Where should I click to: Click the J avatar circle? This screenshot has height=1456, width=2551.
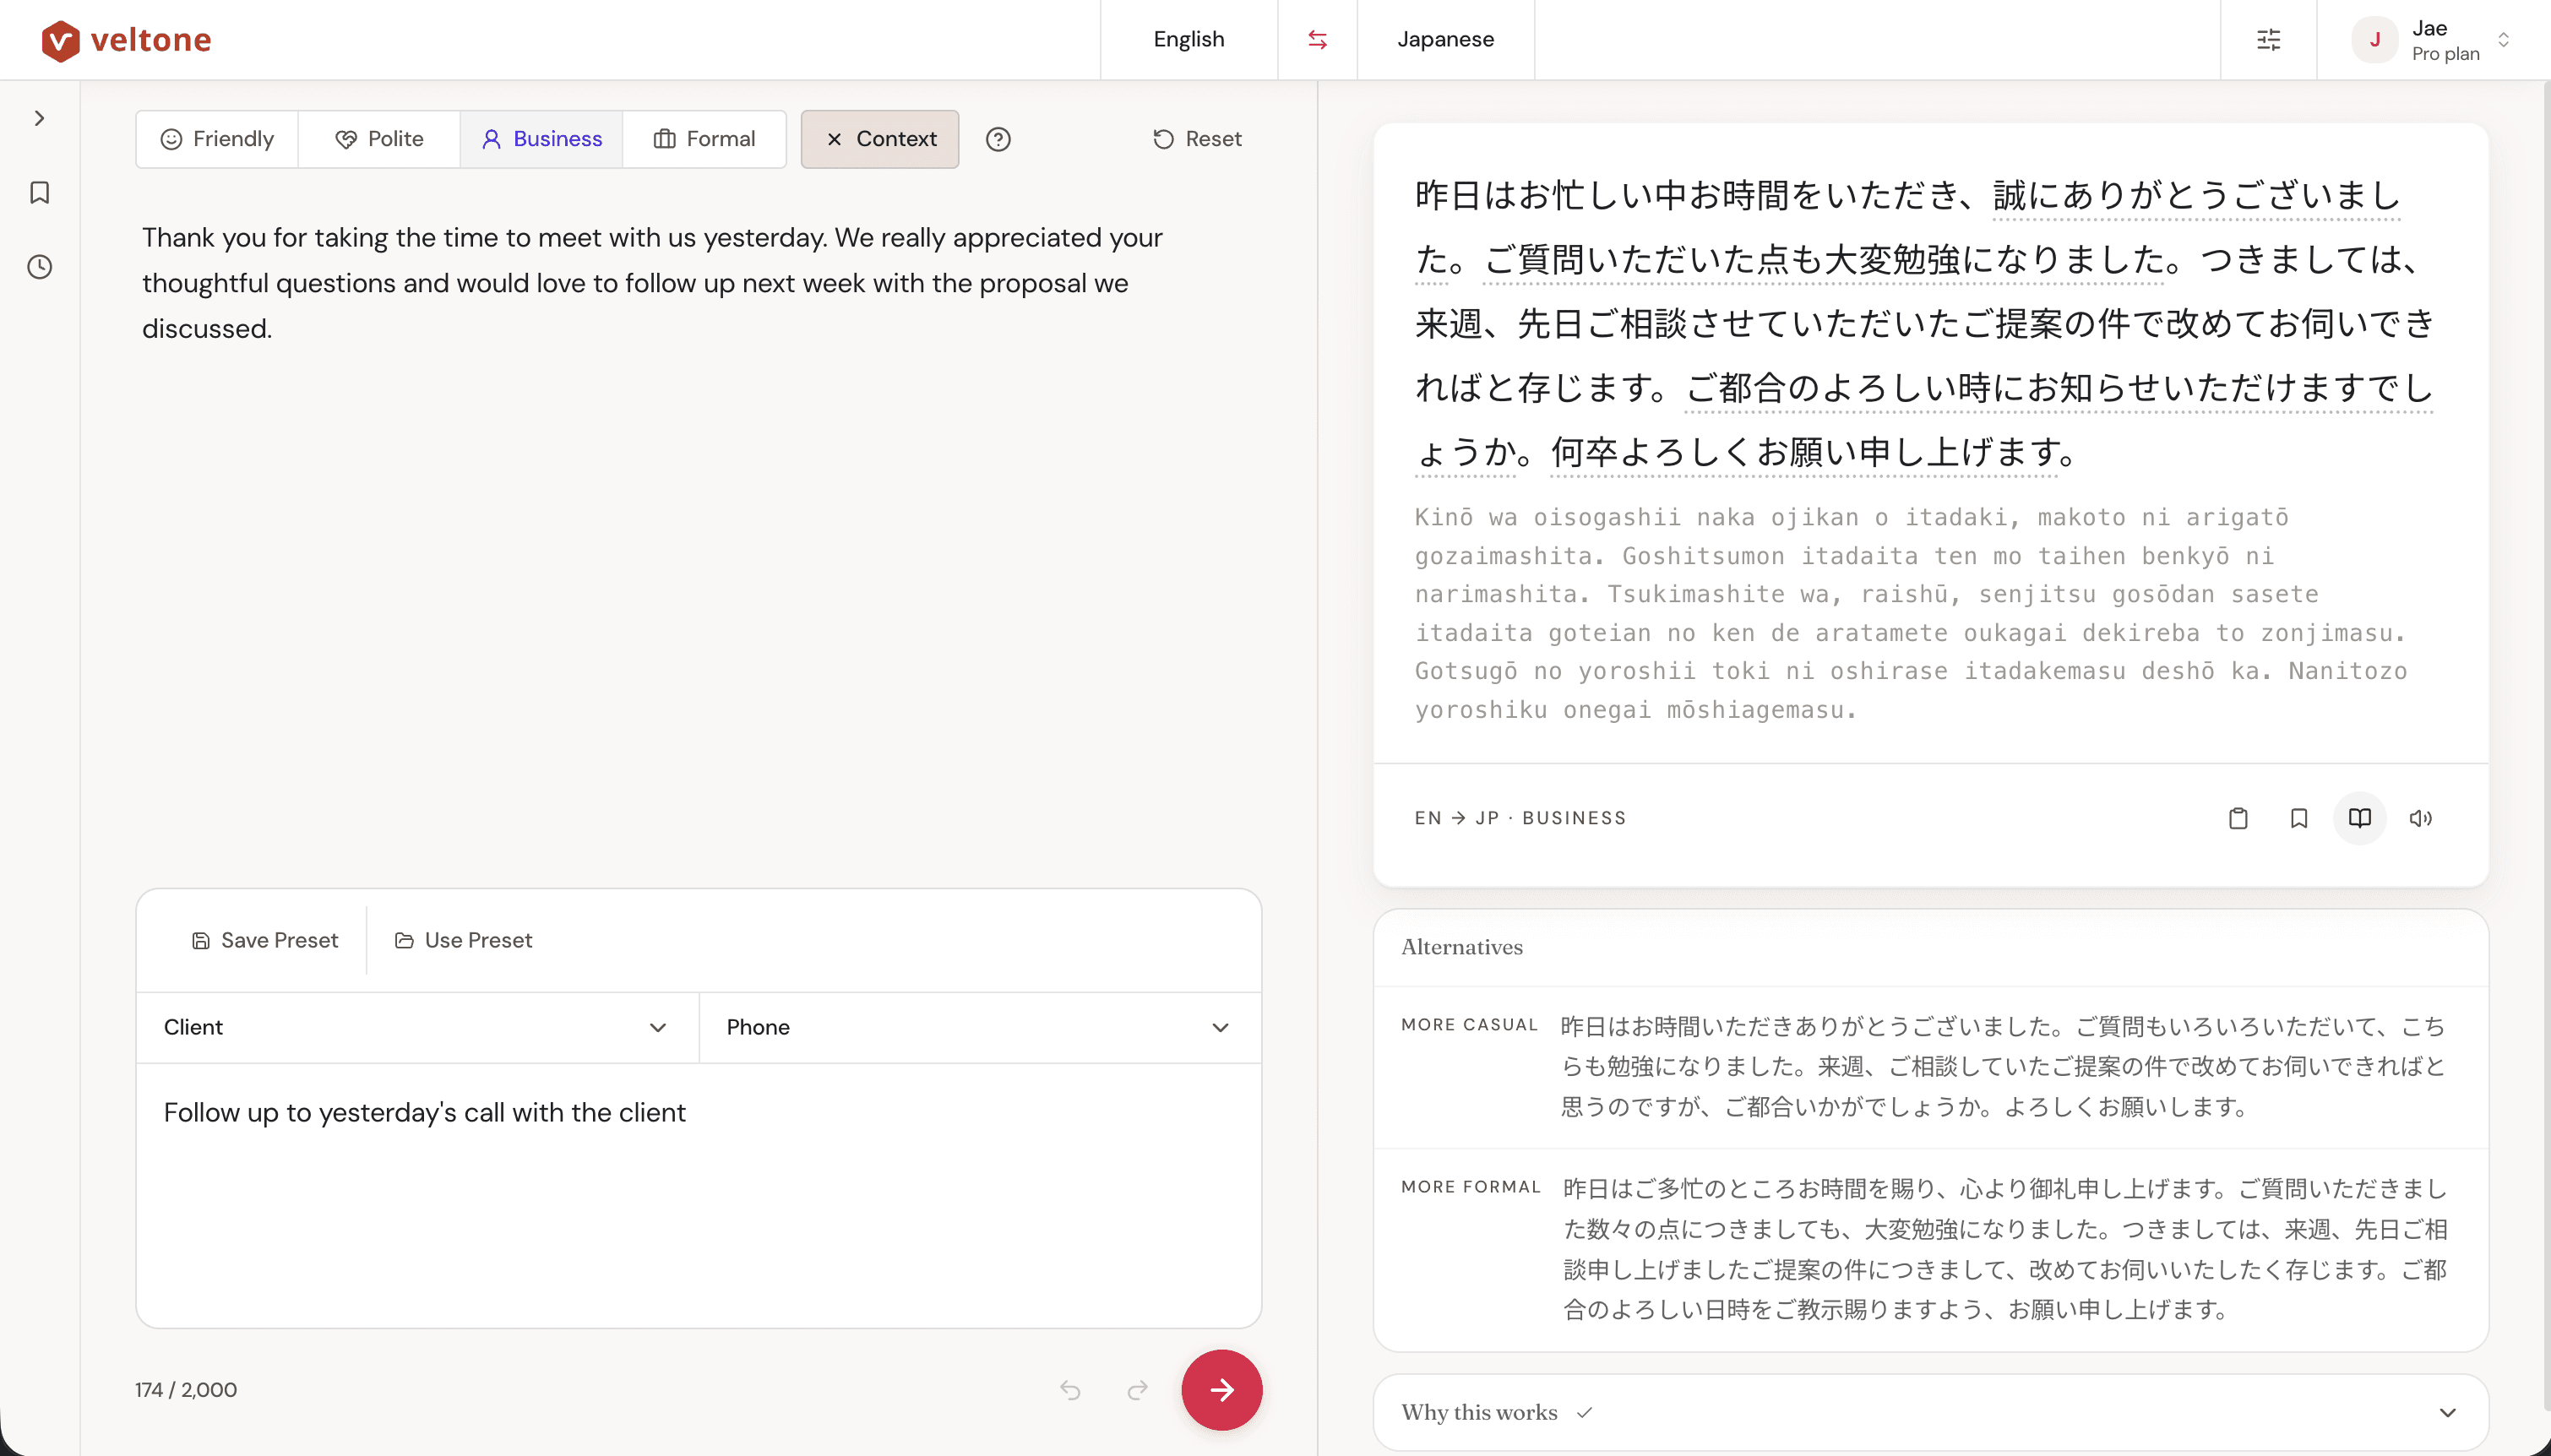pyautogui.click(x=2374, y=40)
